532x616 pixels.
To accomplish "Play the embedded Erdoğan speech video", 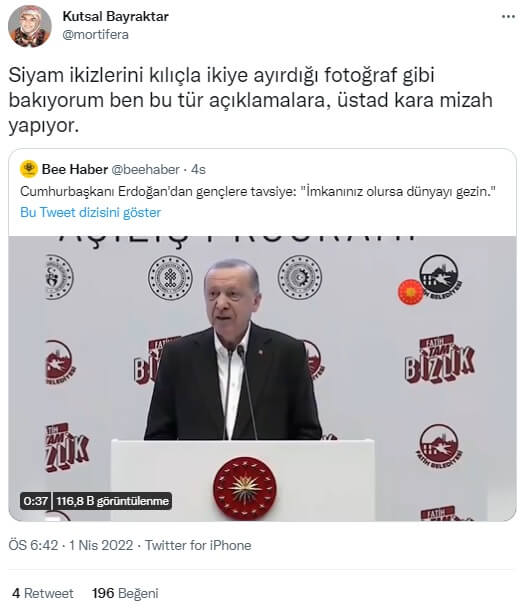I will point(262,378).
